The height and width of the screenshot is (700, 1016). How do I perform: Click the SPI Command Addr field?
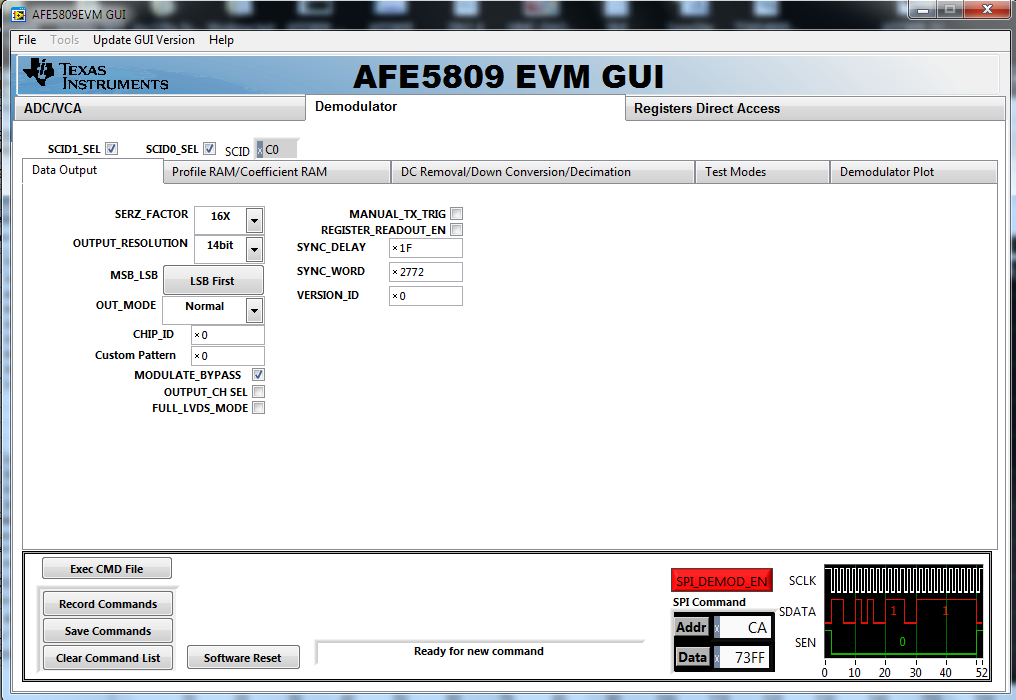pyautogui.click(x=744, y=627)
